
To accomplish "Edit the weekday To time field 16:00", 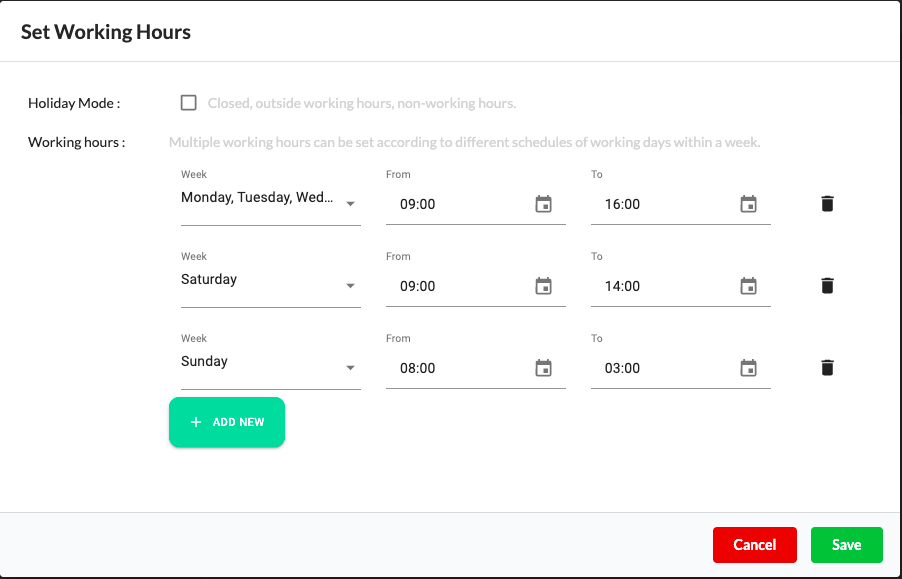I will (665, 204).
